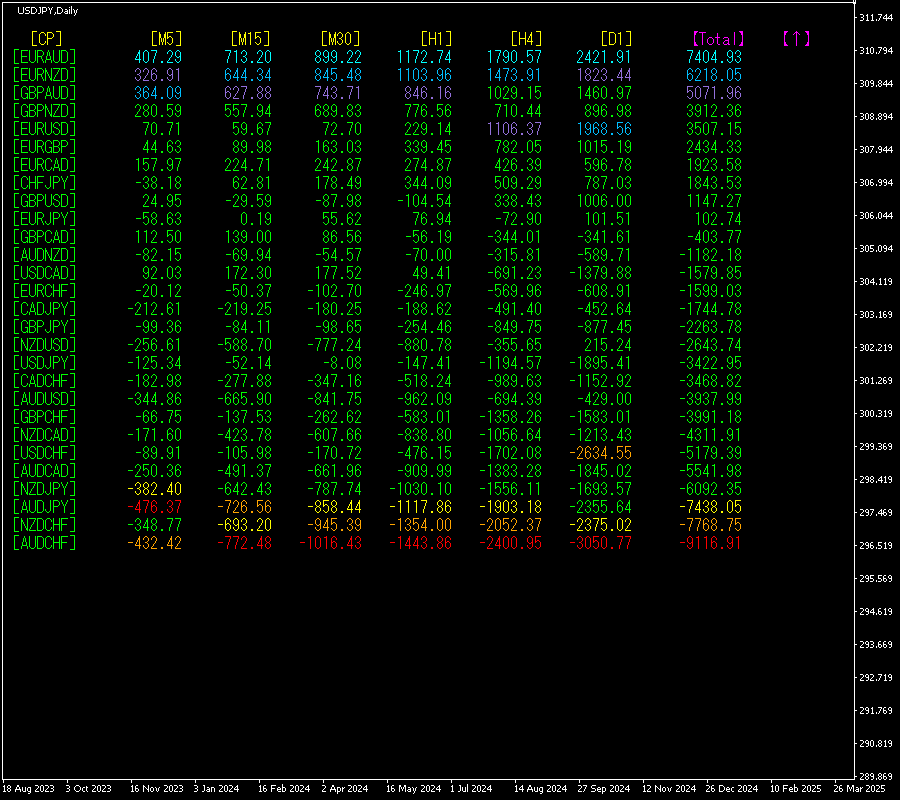Screen dimensions: 900x800
Task: Click the D1 value 2421.91
Action: tap(604, 57)
